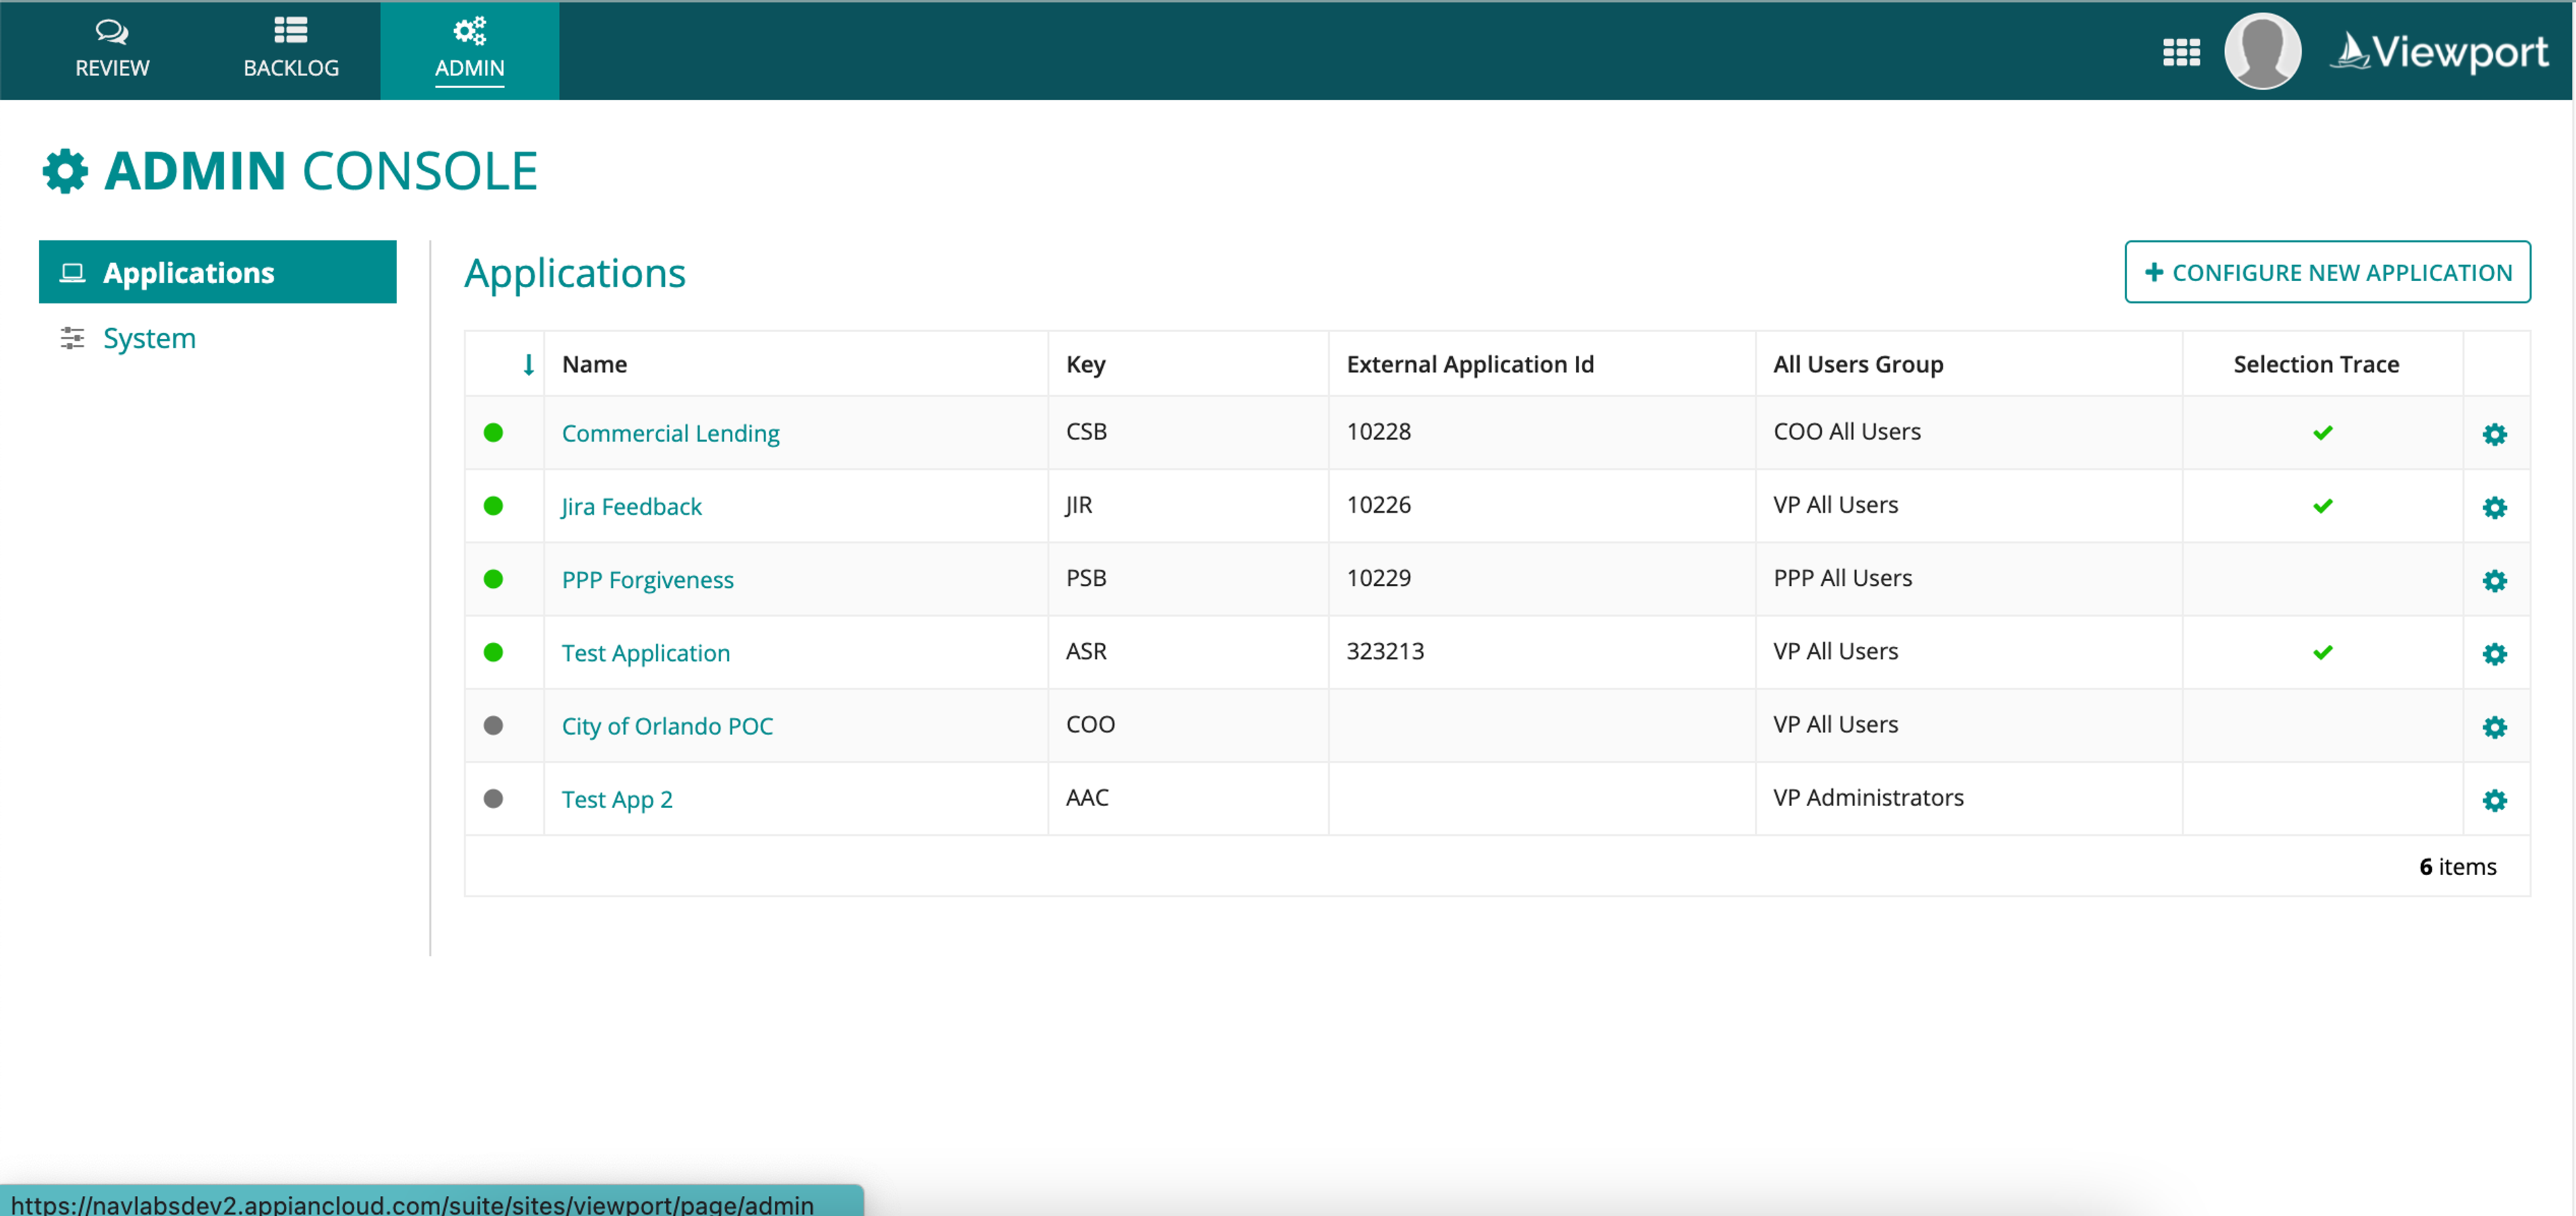
Task: Click the key cell JIR
Action: coord(1078,505)
